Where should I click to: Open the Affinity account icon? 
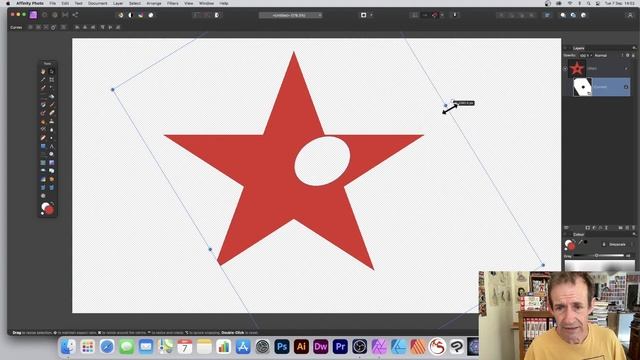point(630,15)
